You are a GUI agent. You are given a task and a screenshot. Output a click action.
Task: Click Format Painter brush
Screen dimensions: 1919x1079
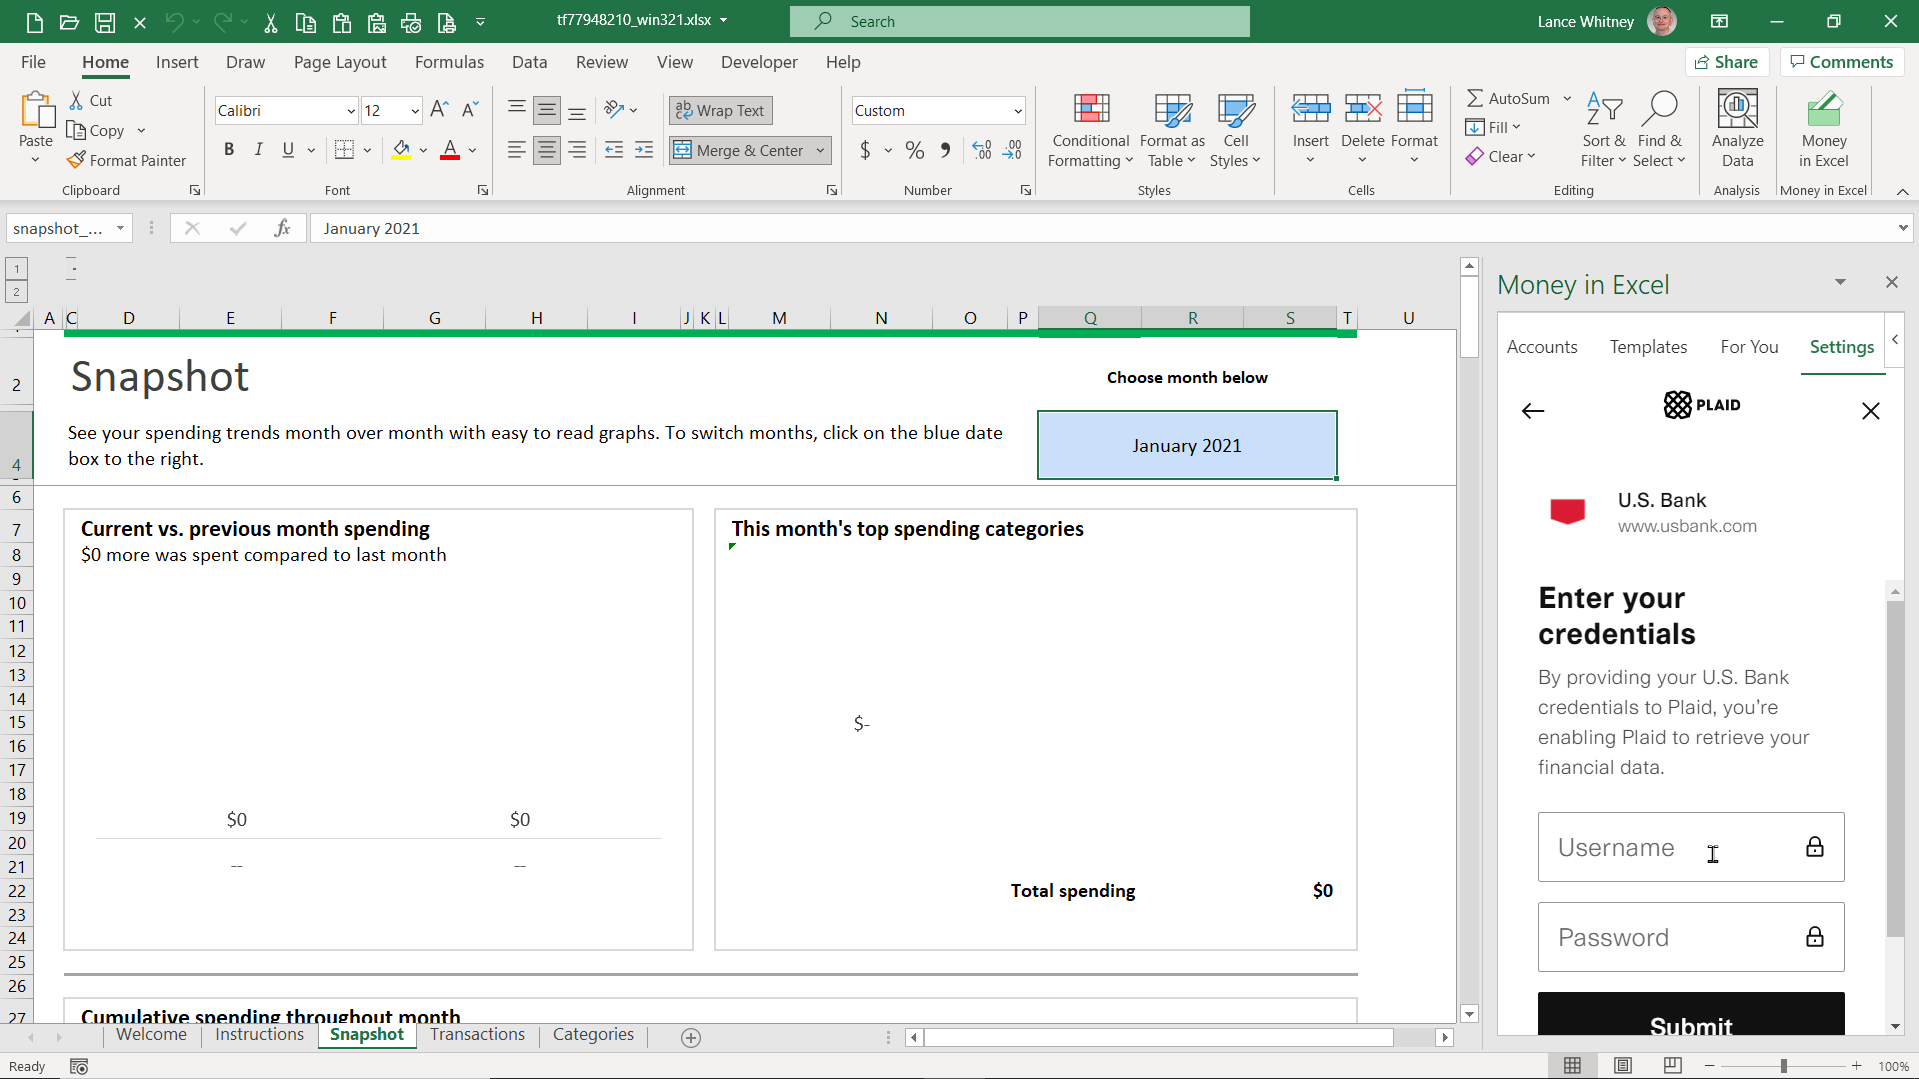pos(127,160)
